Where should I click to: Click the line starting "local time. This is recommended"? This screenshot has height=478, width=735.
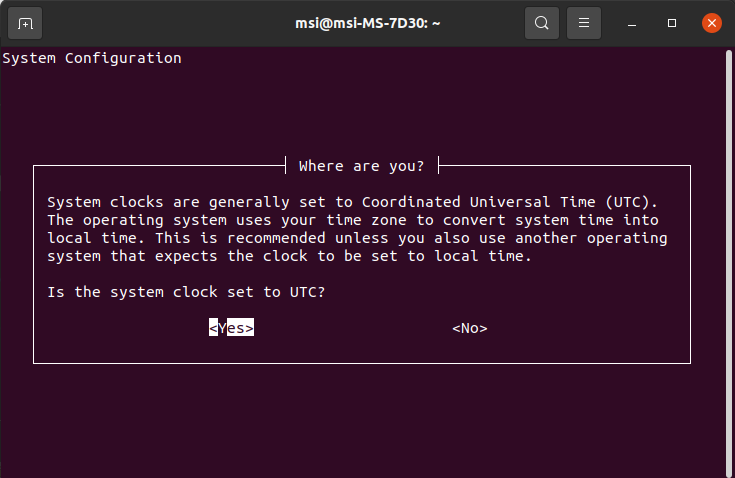[x=357, y=238]
